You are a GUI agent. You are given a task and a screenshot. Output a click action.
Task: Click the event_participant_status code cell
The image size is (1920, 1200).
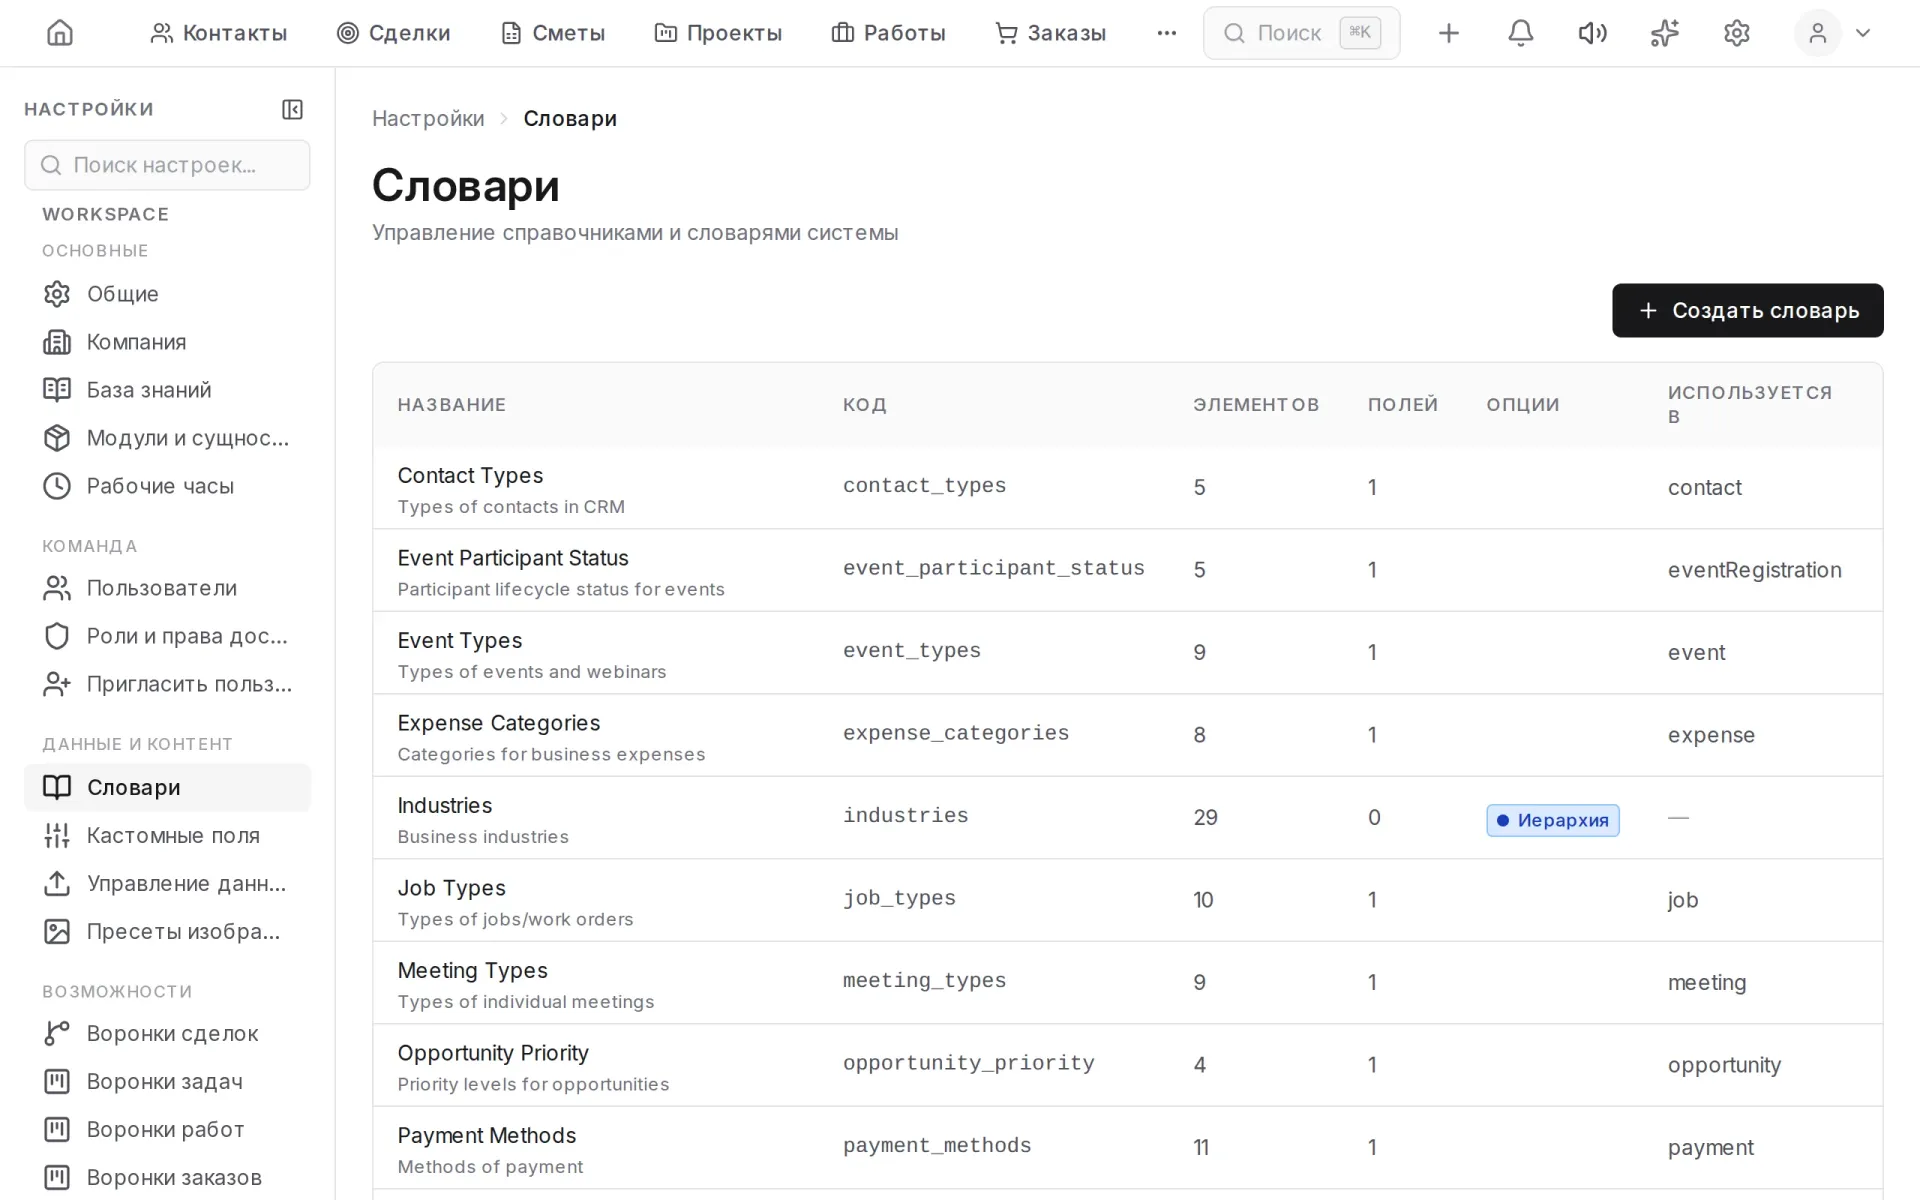(x=993, y=568)
